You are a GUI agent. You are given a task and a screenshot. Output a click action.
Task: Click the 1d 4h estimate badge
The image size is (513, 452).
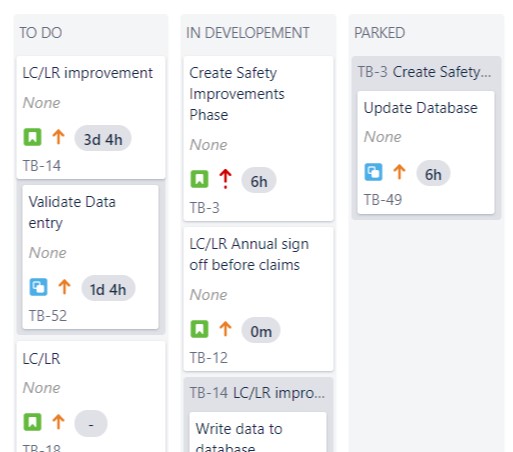(108, 289)
